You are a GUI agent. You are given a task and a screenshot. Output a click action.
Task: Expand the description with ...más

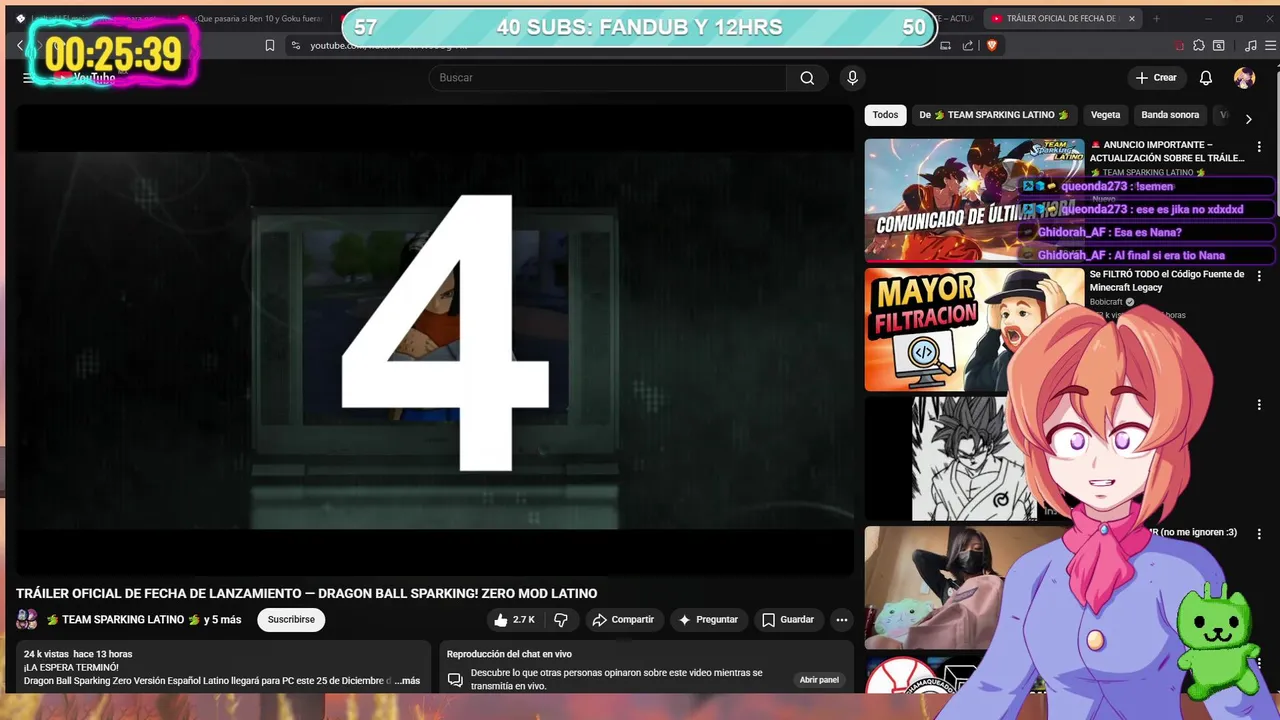407,681
